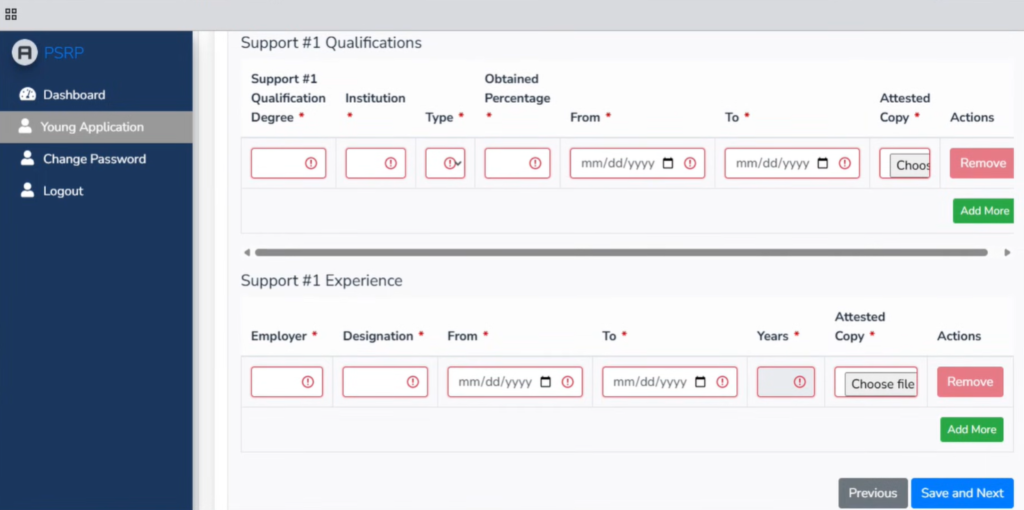Click the PSRP logo icon

click(x=25, y=53)
